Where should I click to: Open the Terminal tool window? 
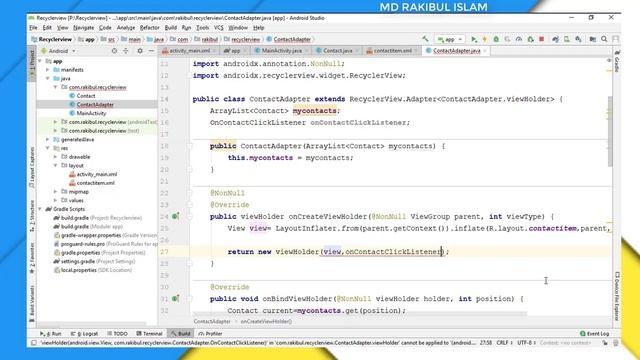(149, 333)
